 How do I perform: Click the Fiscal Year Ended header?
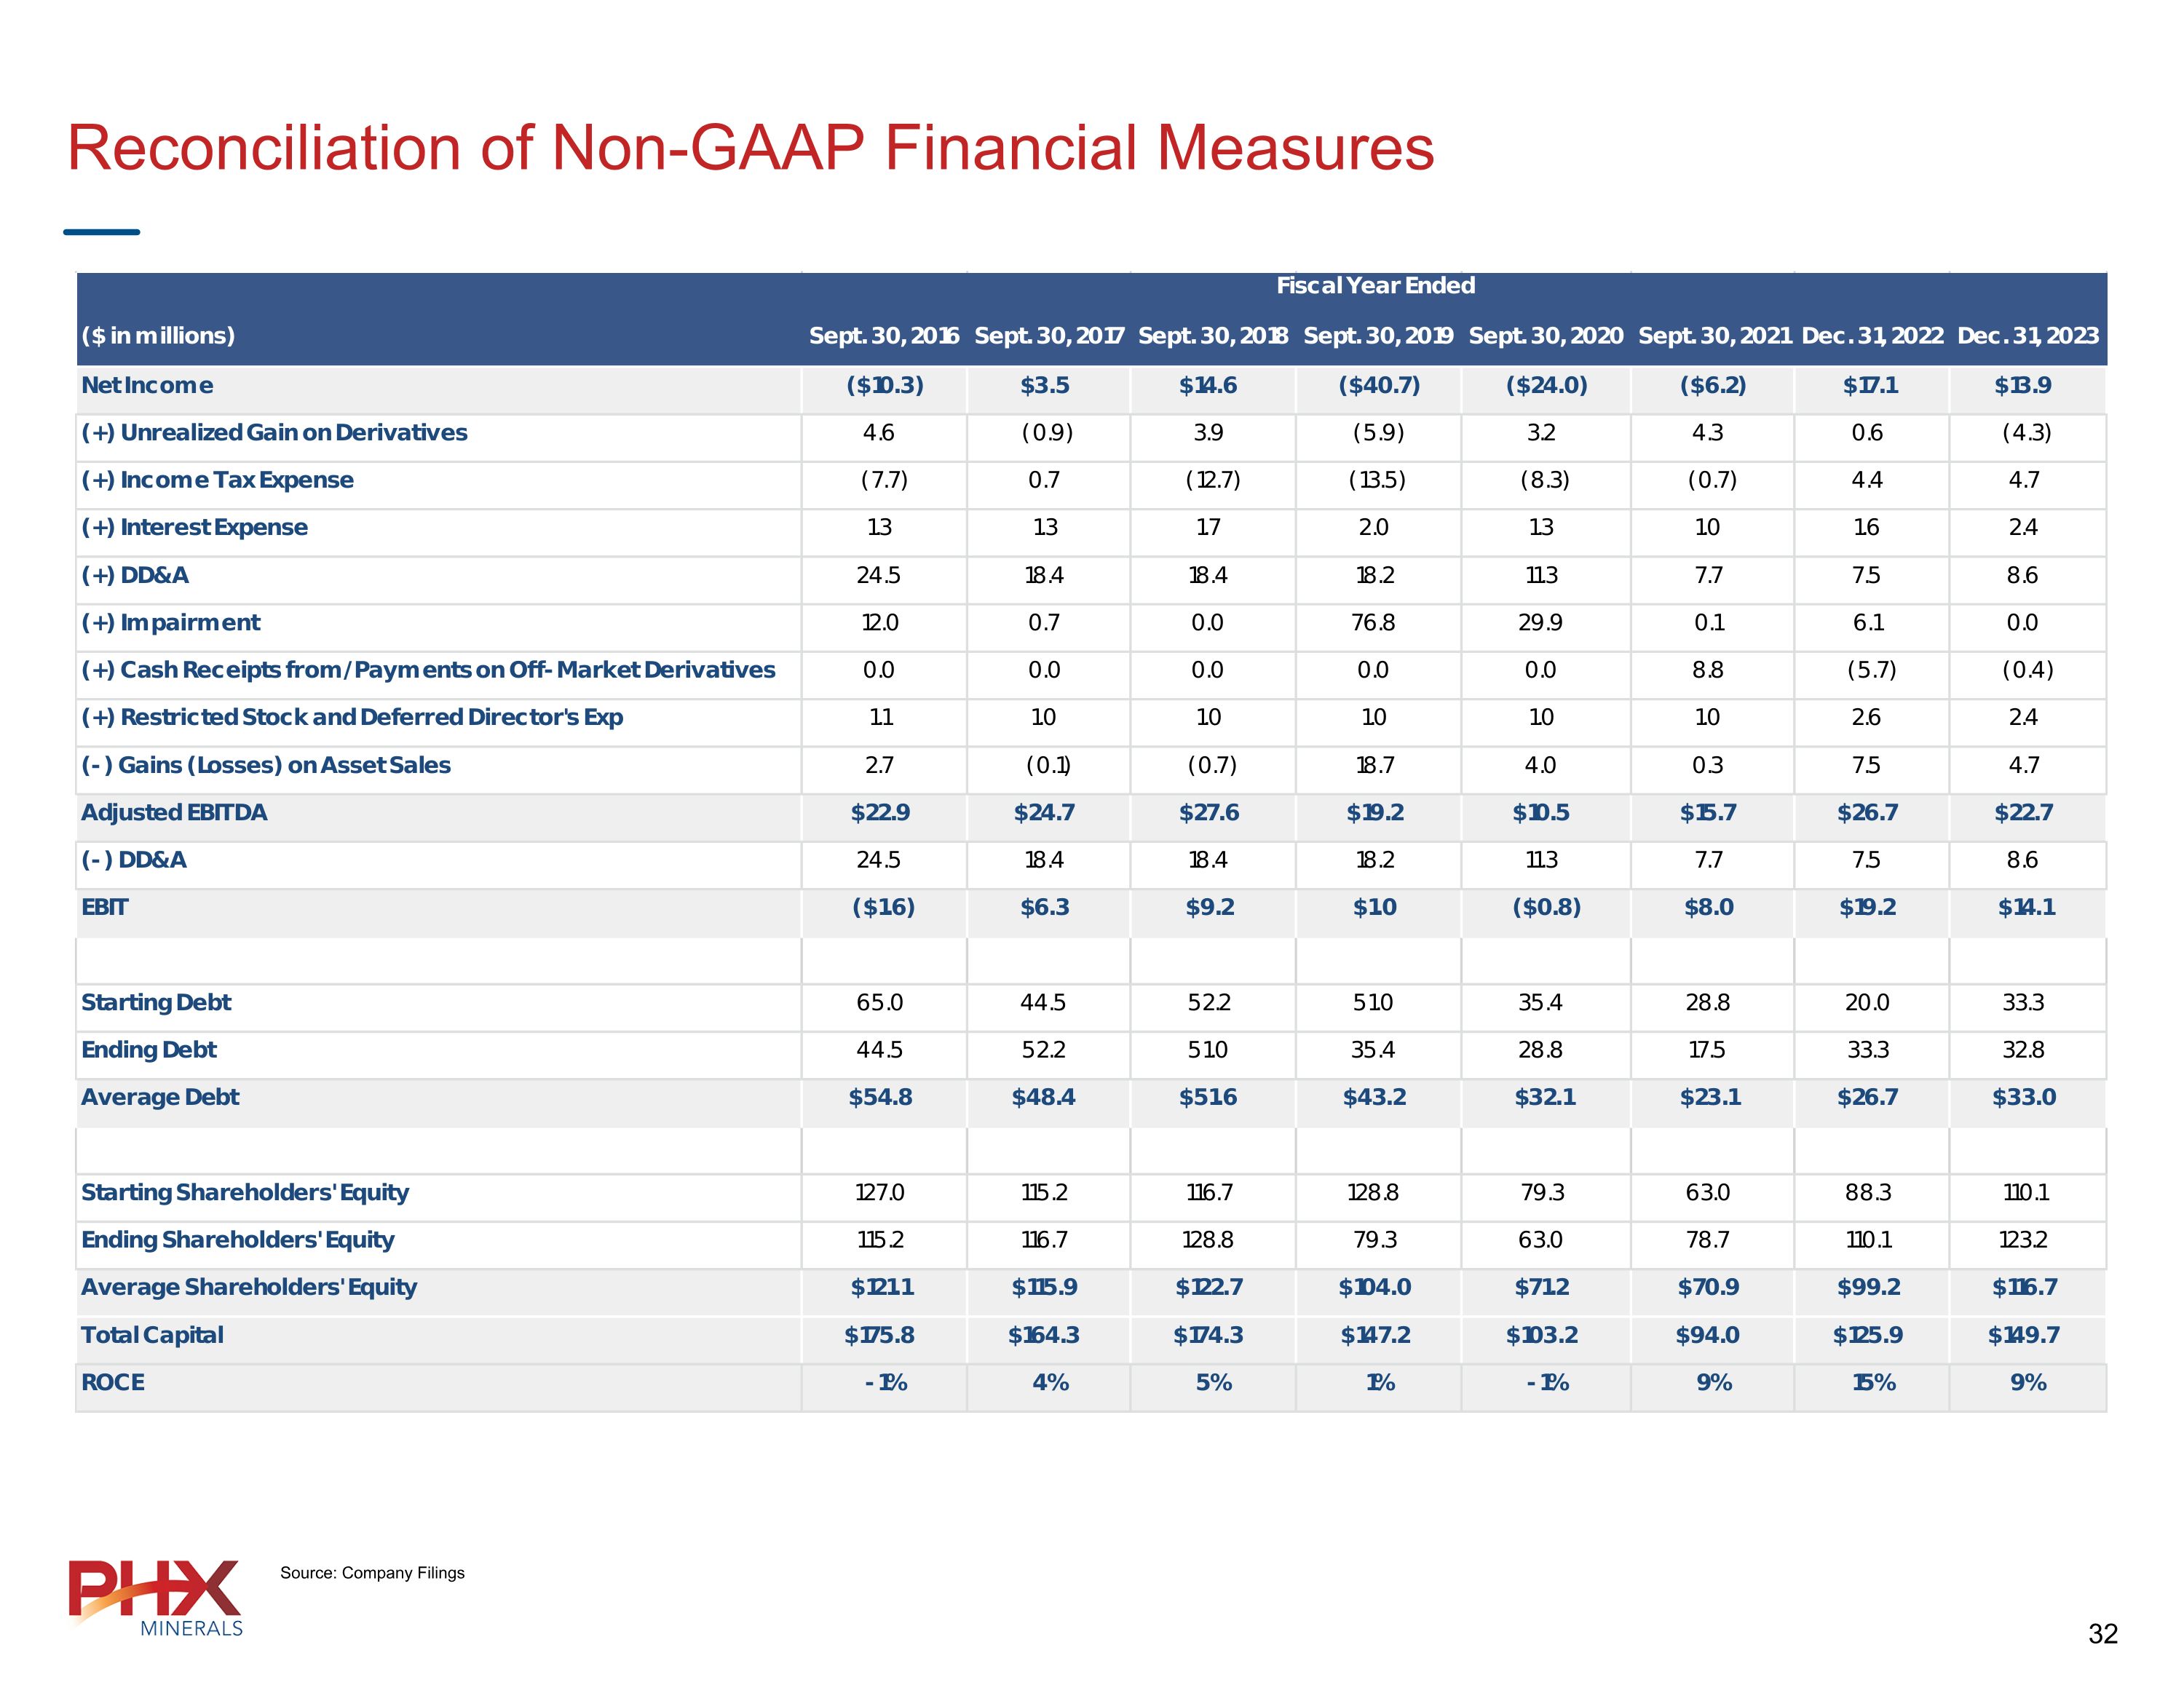click(x=1375, y=286)
